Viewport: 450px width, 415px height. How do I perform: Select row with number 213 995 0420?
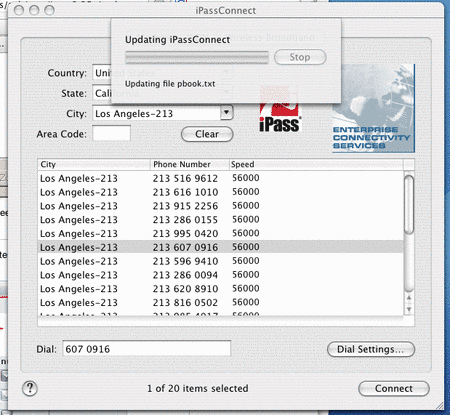coord(221,233)
